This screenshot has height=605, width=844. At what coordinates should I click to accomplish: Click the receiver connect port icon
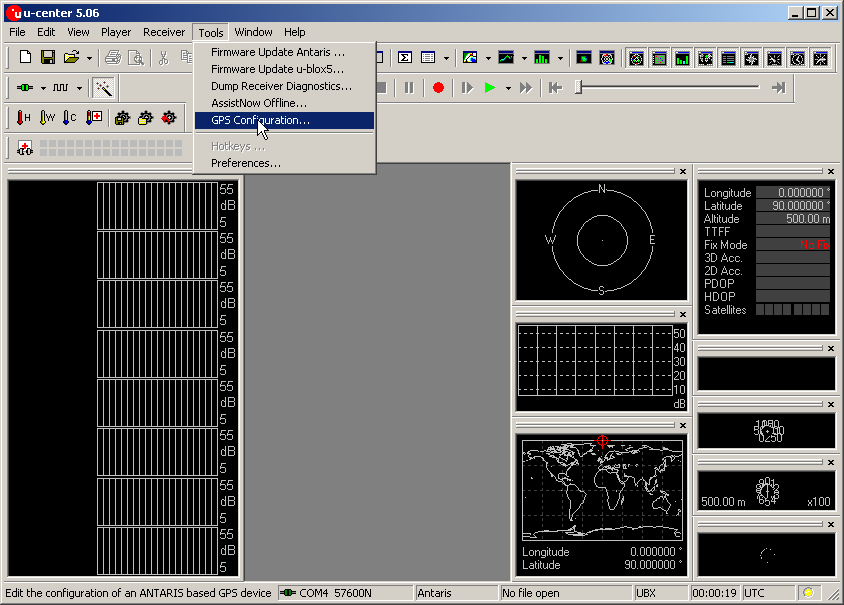tap(25, 87)
